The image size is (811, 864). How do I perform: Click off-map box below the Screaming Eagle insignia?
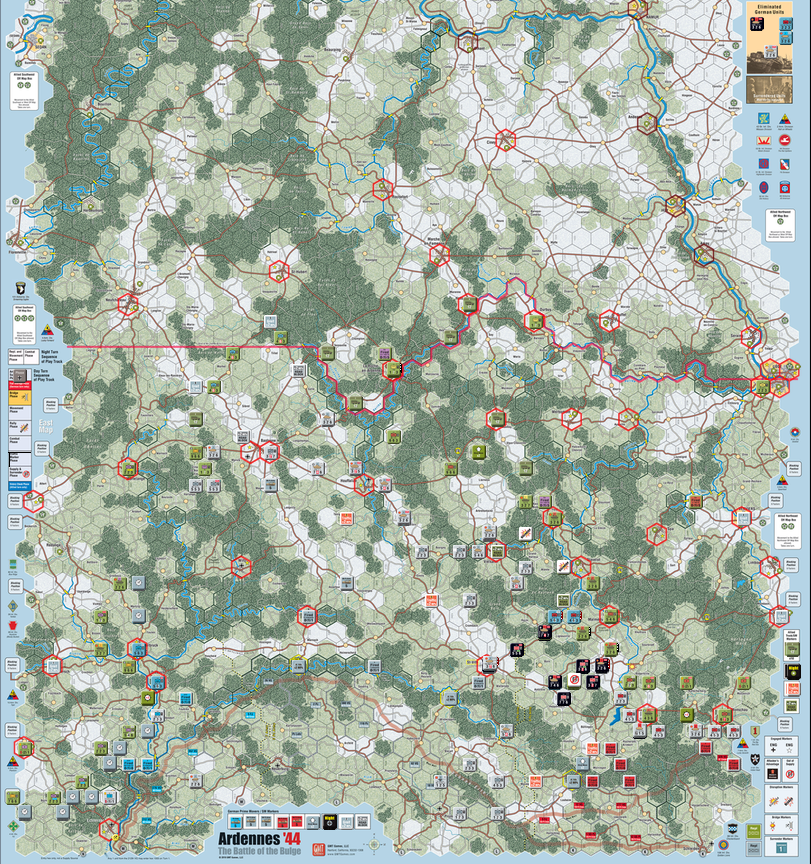coord(24,326)
